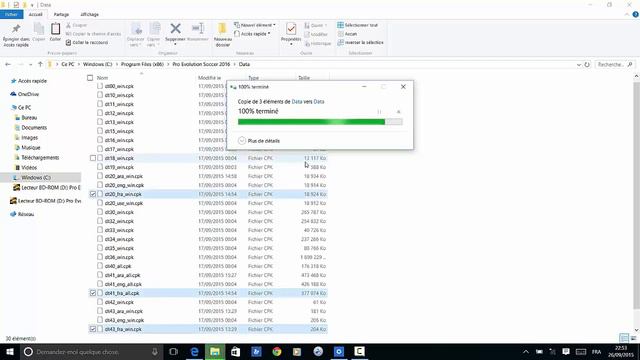Click the OneDrive cloud item in sidebar
640x360 pixels.
click(24, 94)
